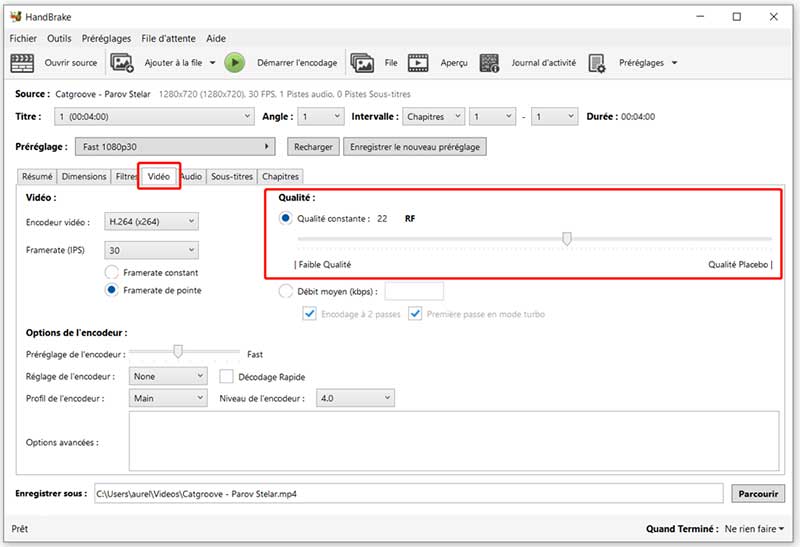Screen dimensions: 800x547
Task: Open the Aide menu
Action: [x=216, y=38]
